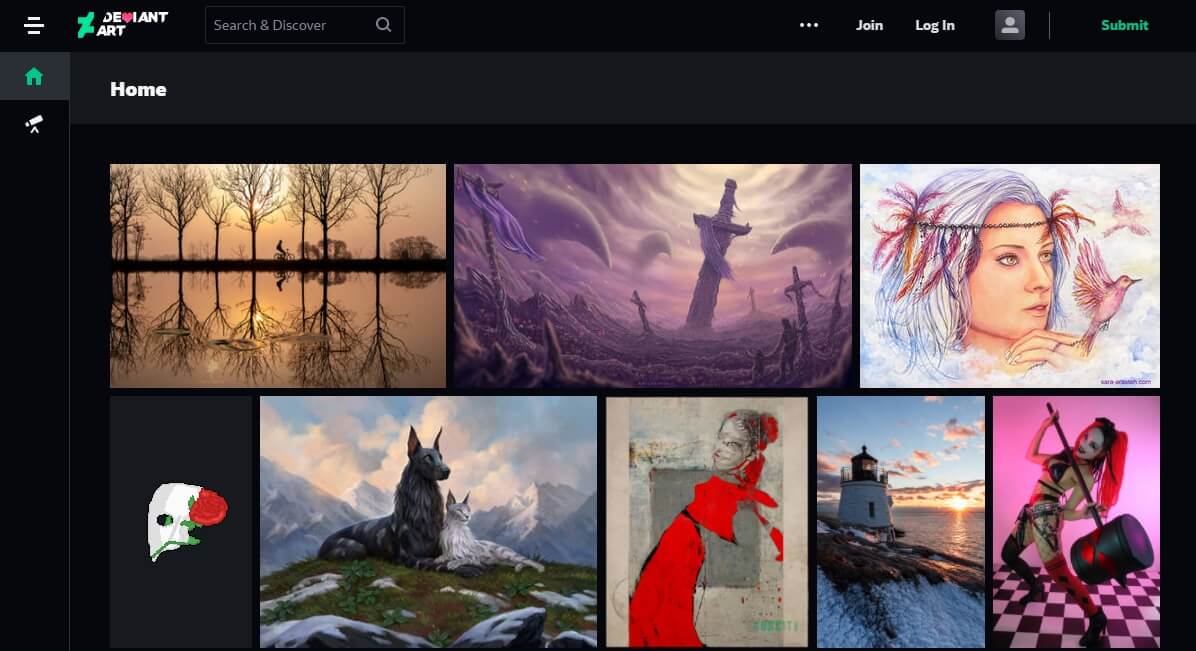The height and width of the screenshot is (651, 1196).
Task: Select the search magnifier icon
Action: (383, 24)
